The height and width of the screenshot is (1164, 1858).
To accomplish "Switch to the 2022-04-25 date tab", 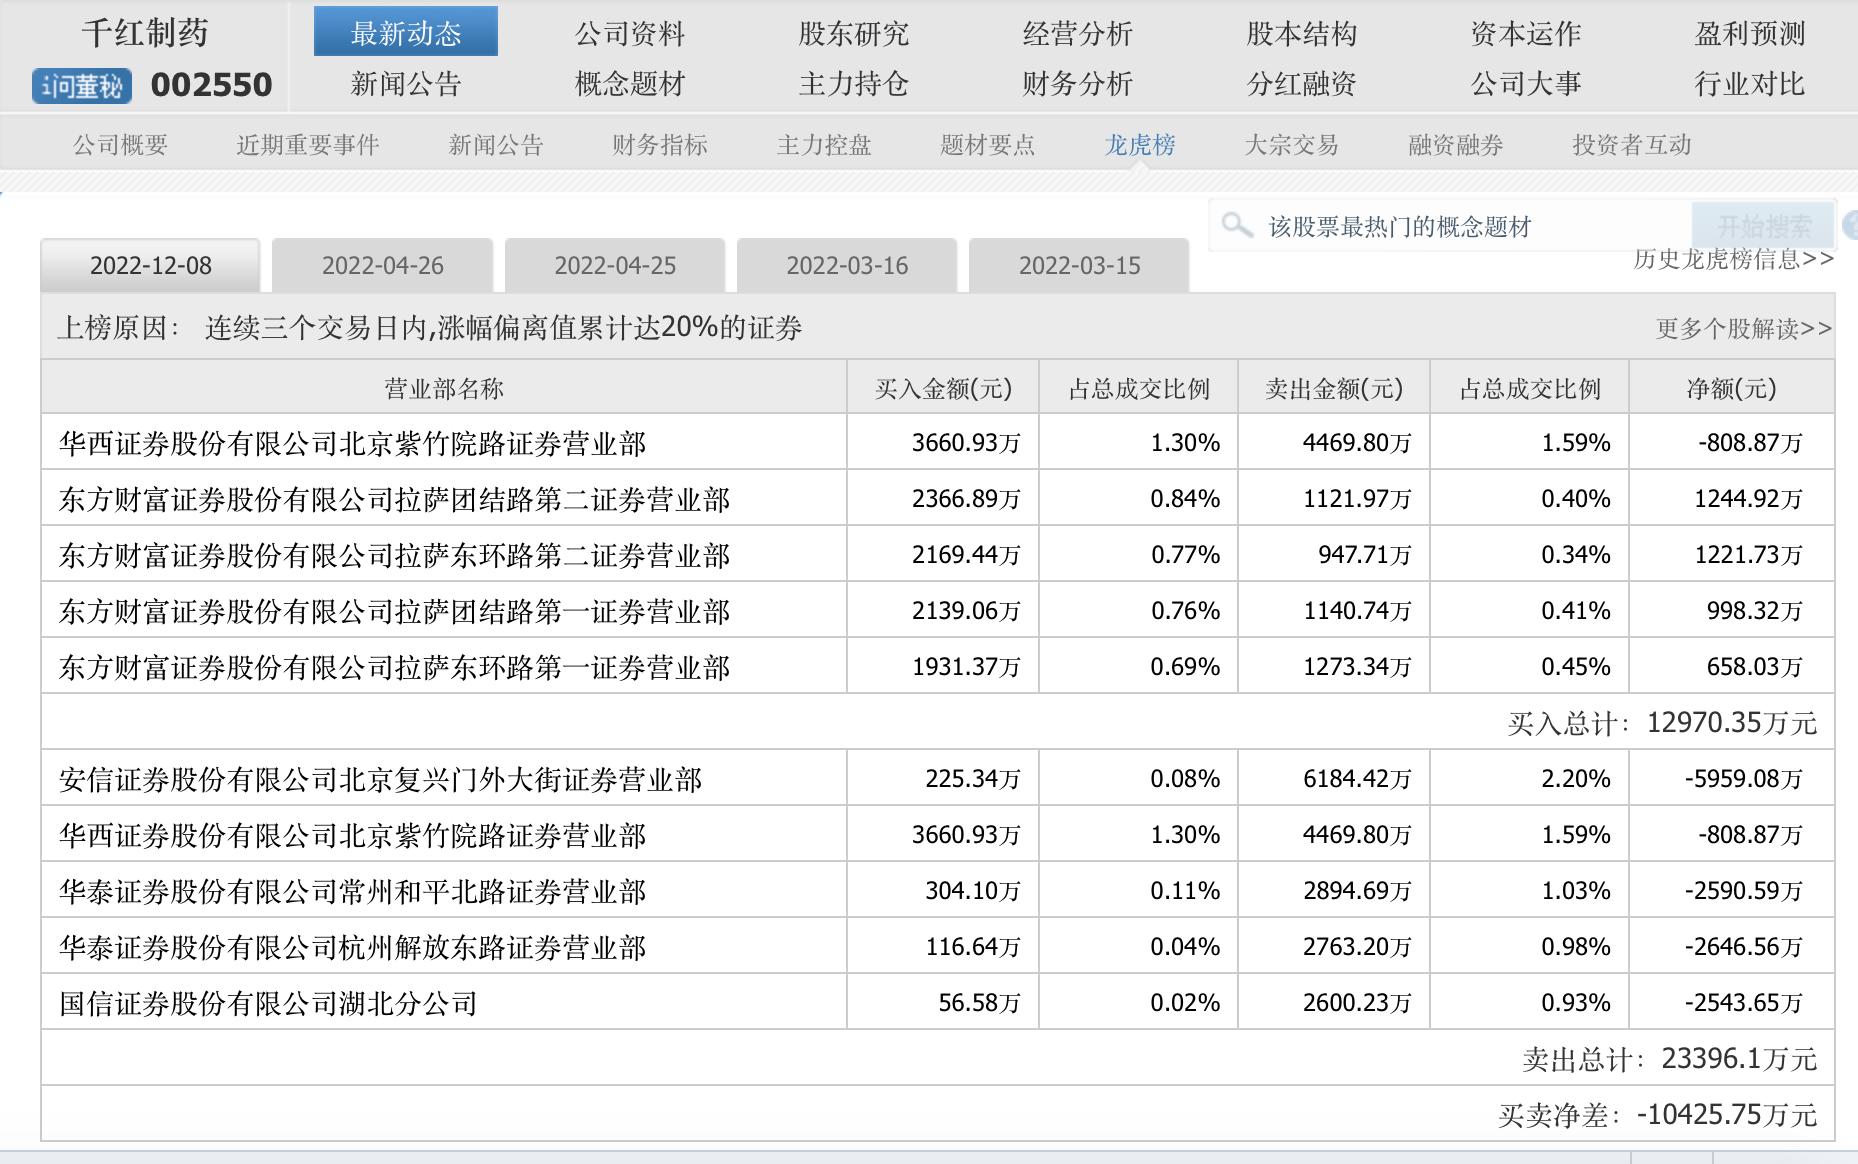I will [x=615, y=266].
